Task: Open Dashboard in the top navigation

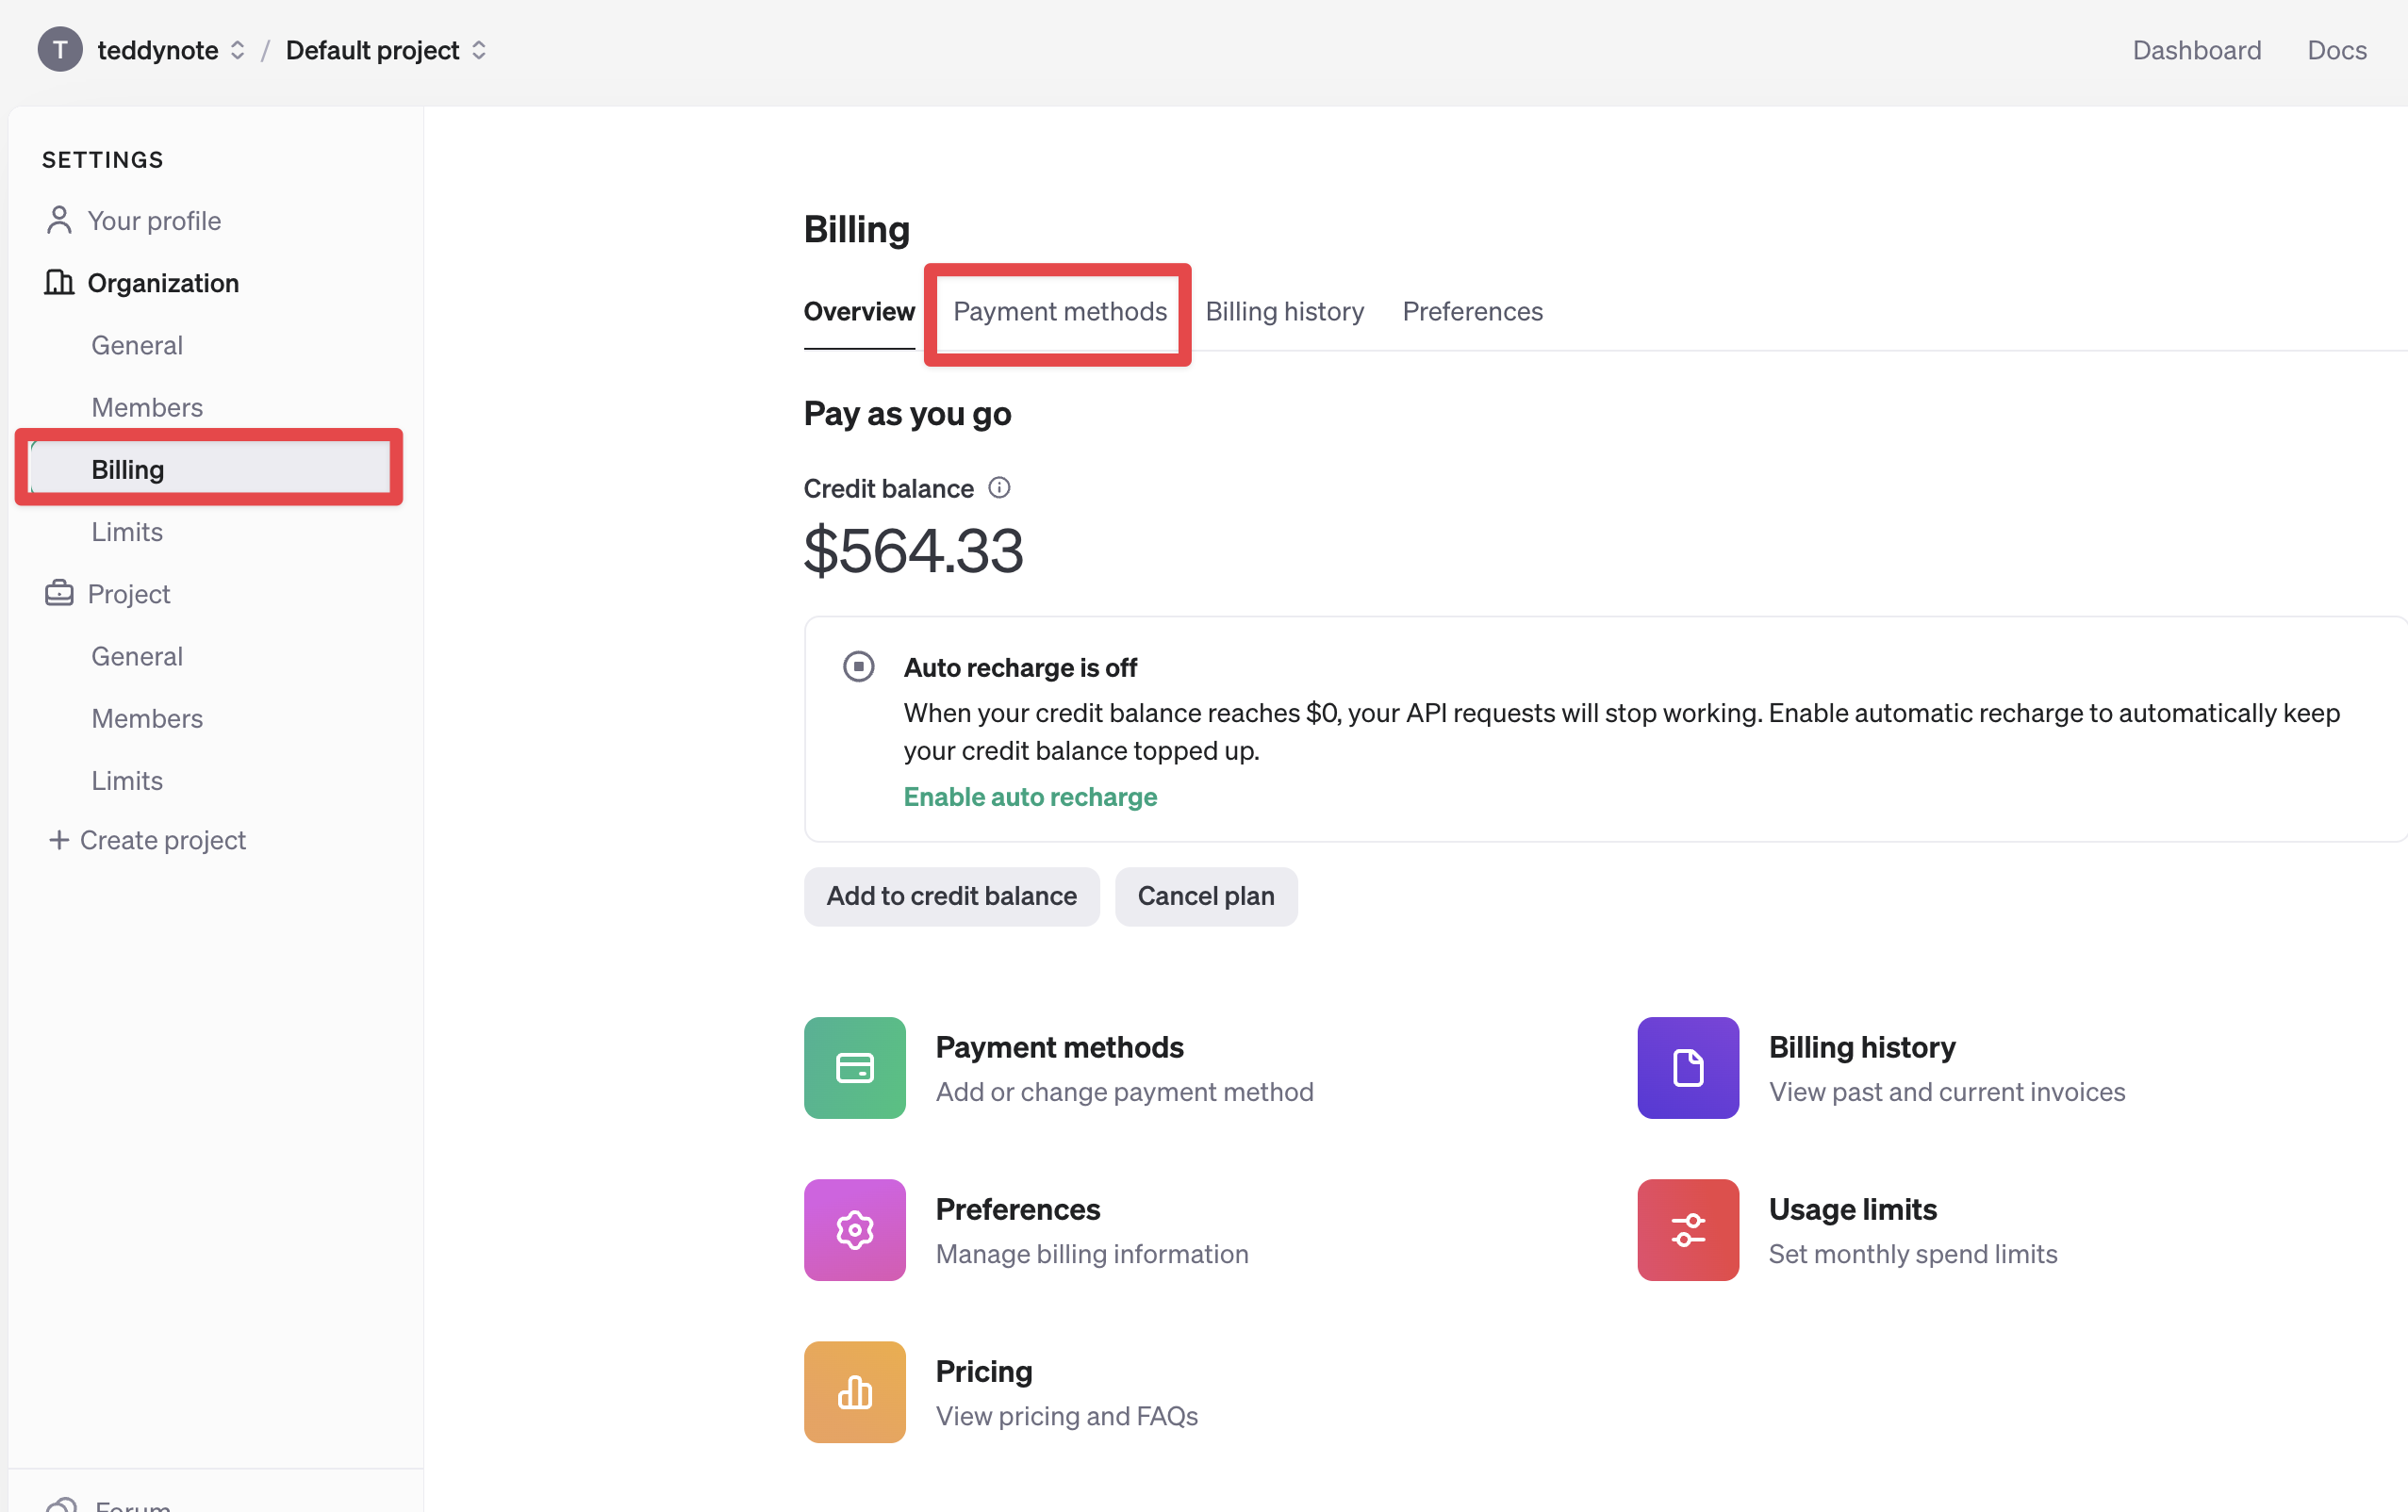Action: [x=2196, y=50]
